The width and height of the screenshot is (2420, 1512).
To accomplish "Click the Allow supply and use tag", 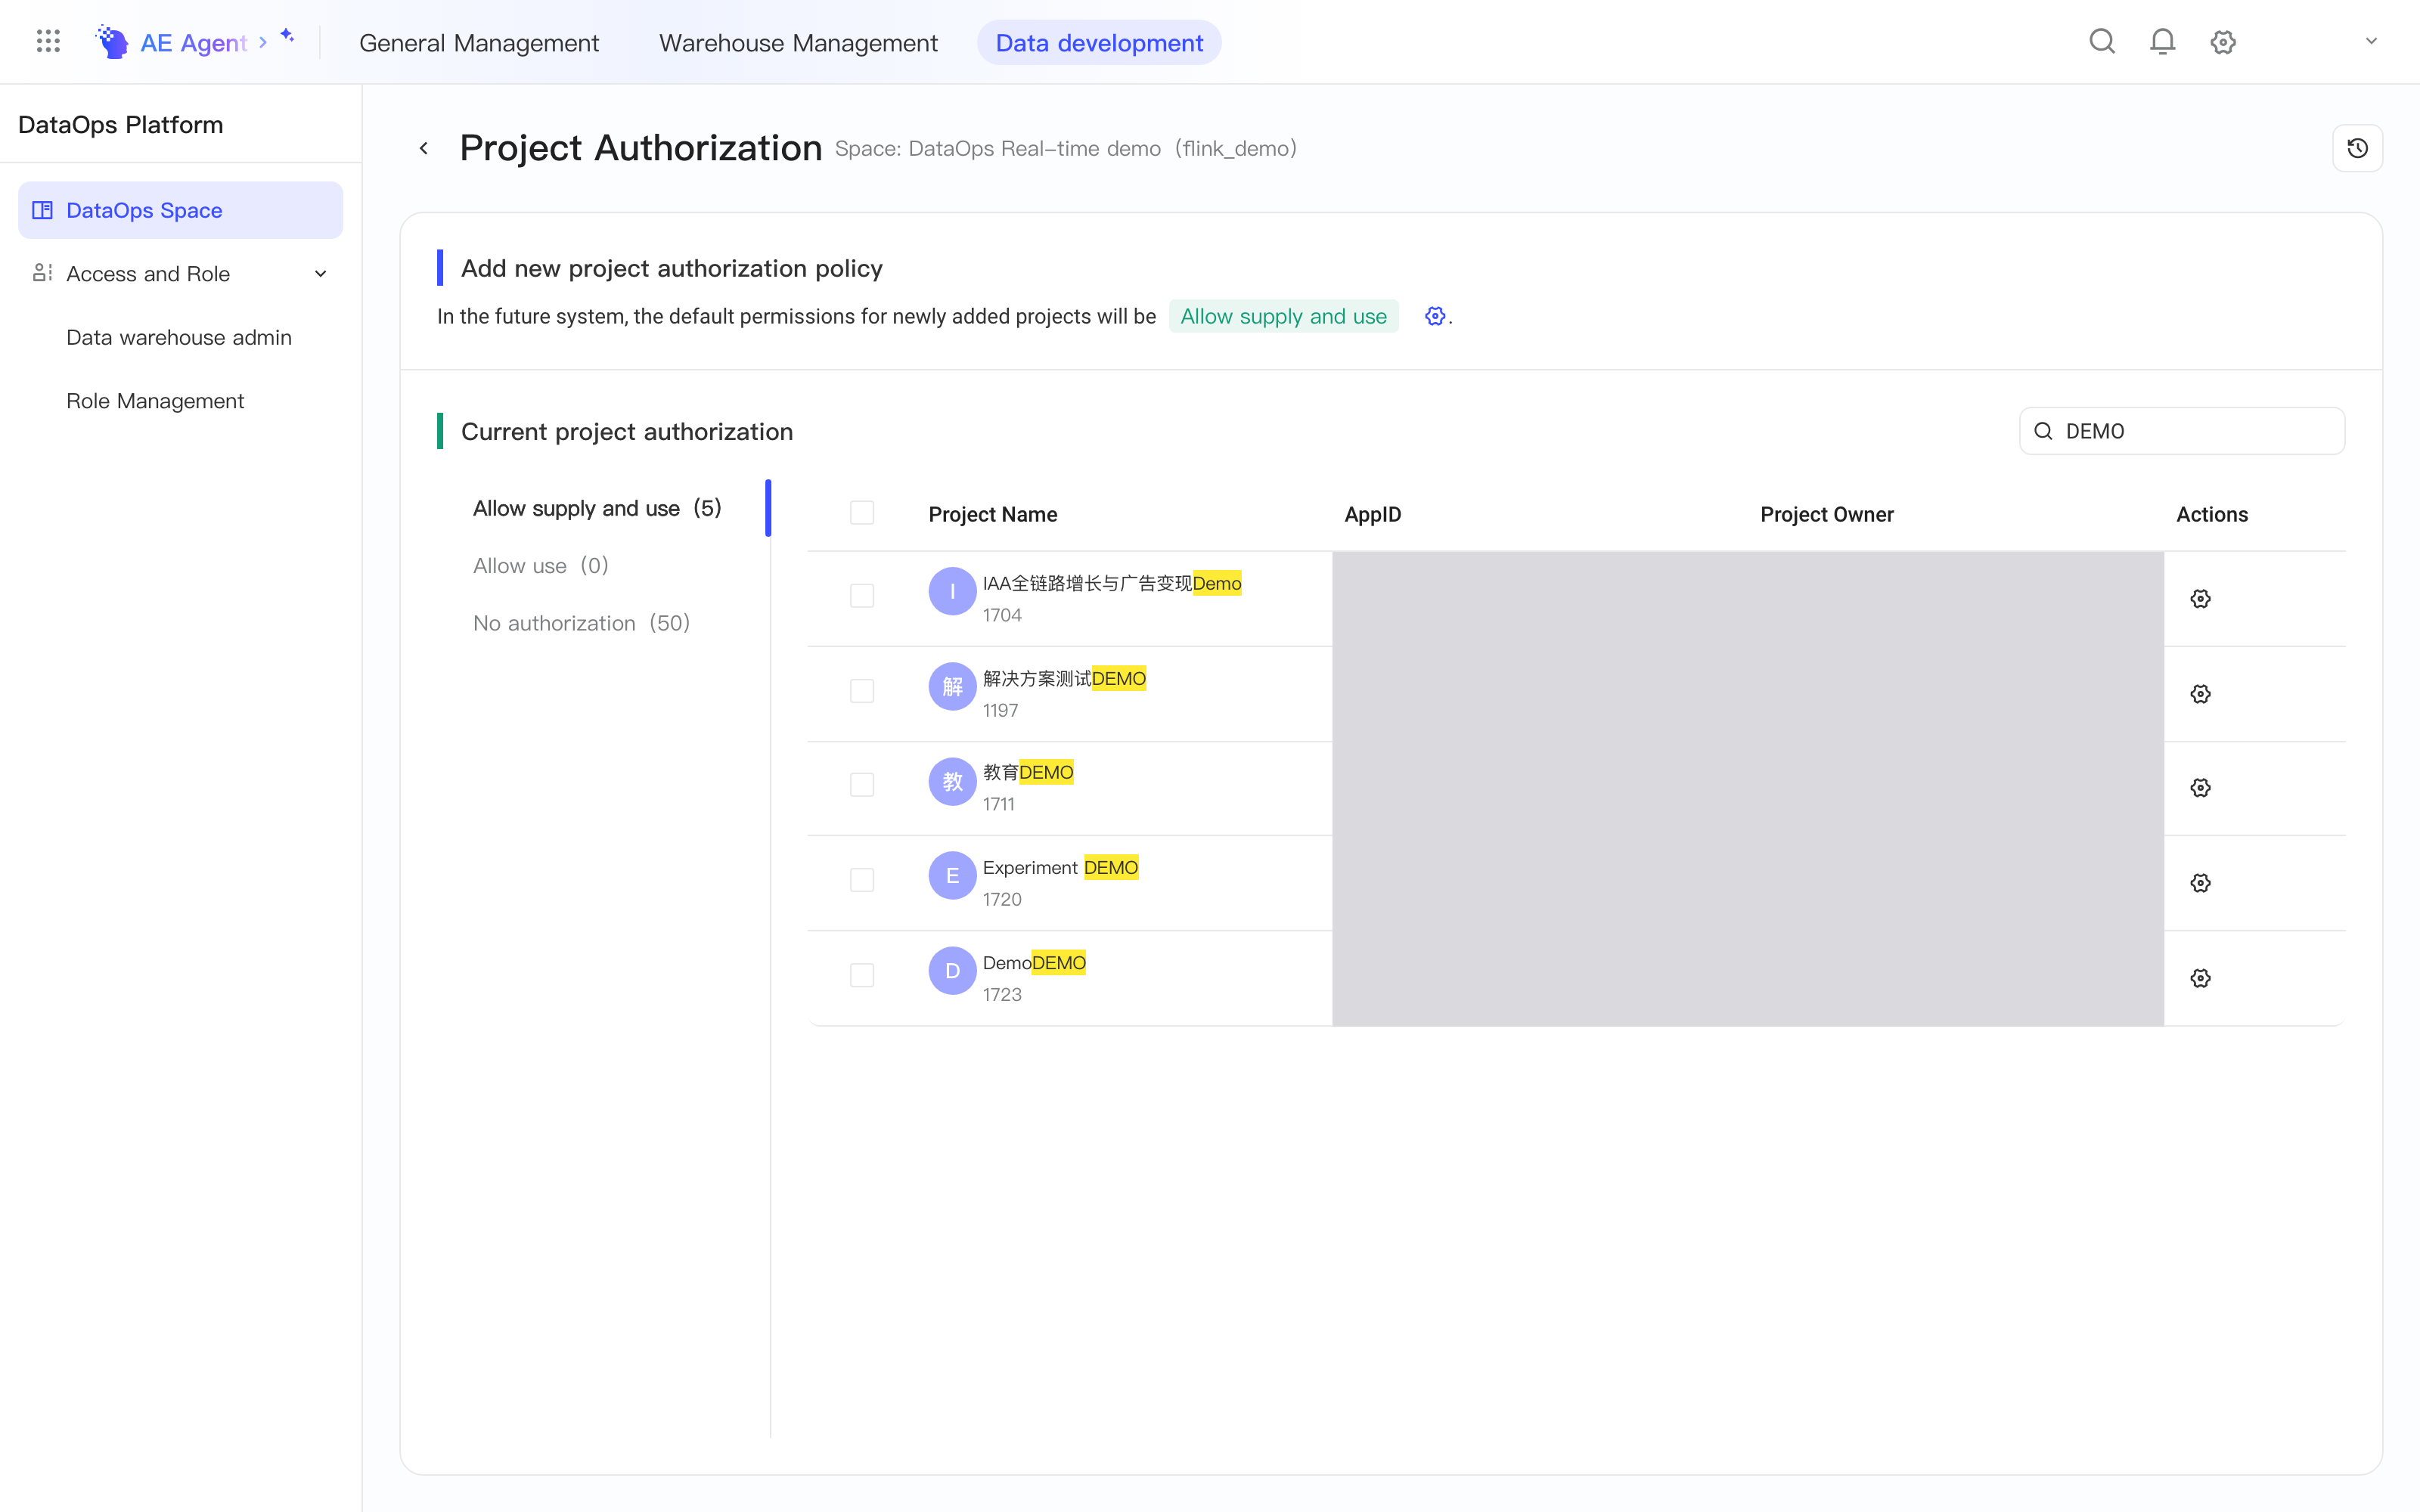I will pyautogui.click(x=1283, y=316).
